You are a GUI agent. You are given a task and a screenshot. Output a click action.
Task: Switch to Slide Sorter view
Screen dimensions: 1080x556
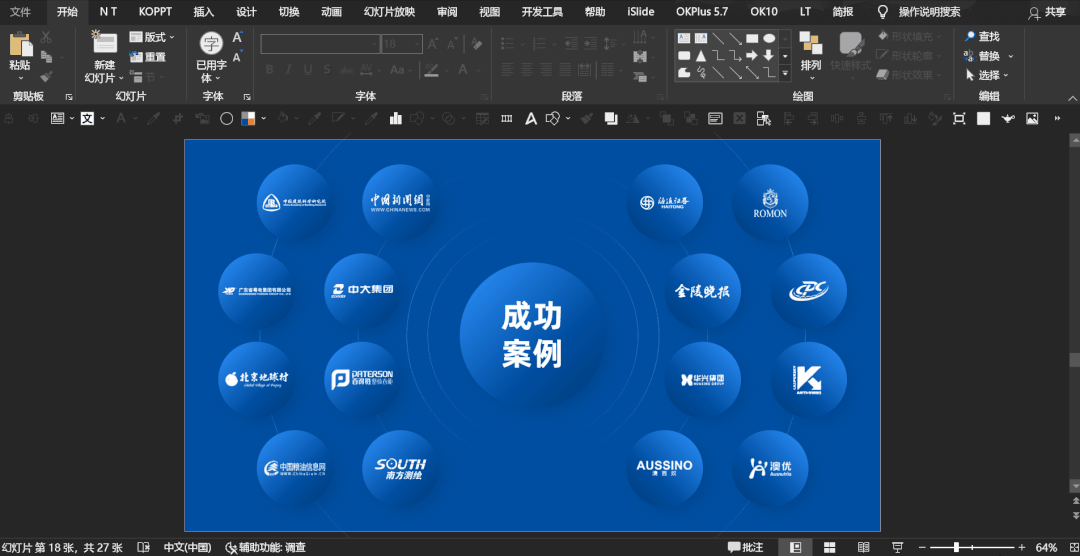coord(830,548)
